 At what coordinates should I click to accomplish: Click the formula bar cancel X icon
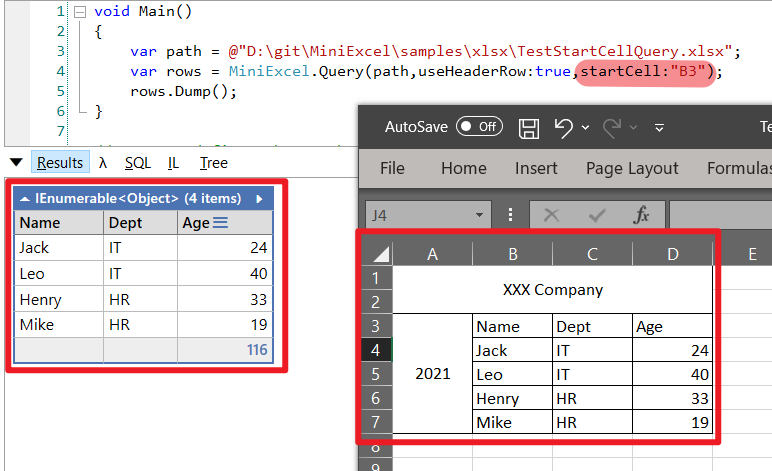click(551, 215)
